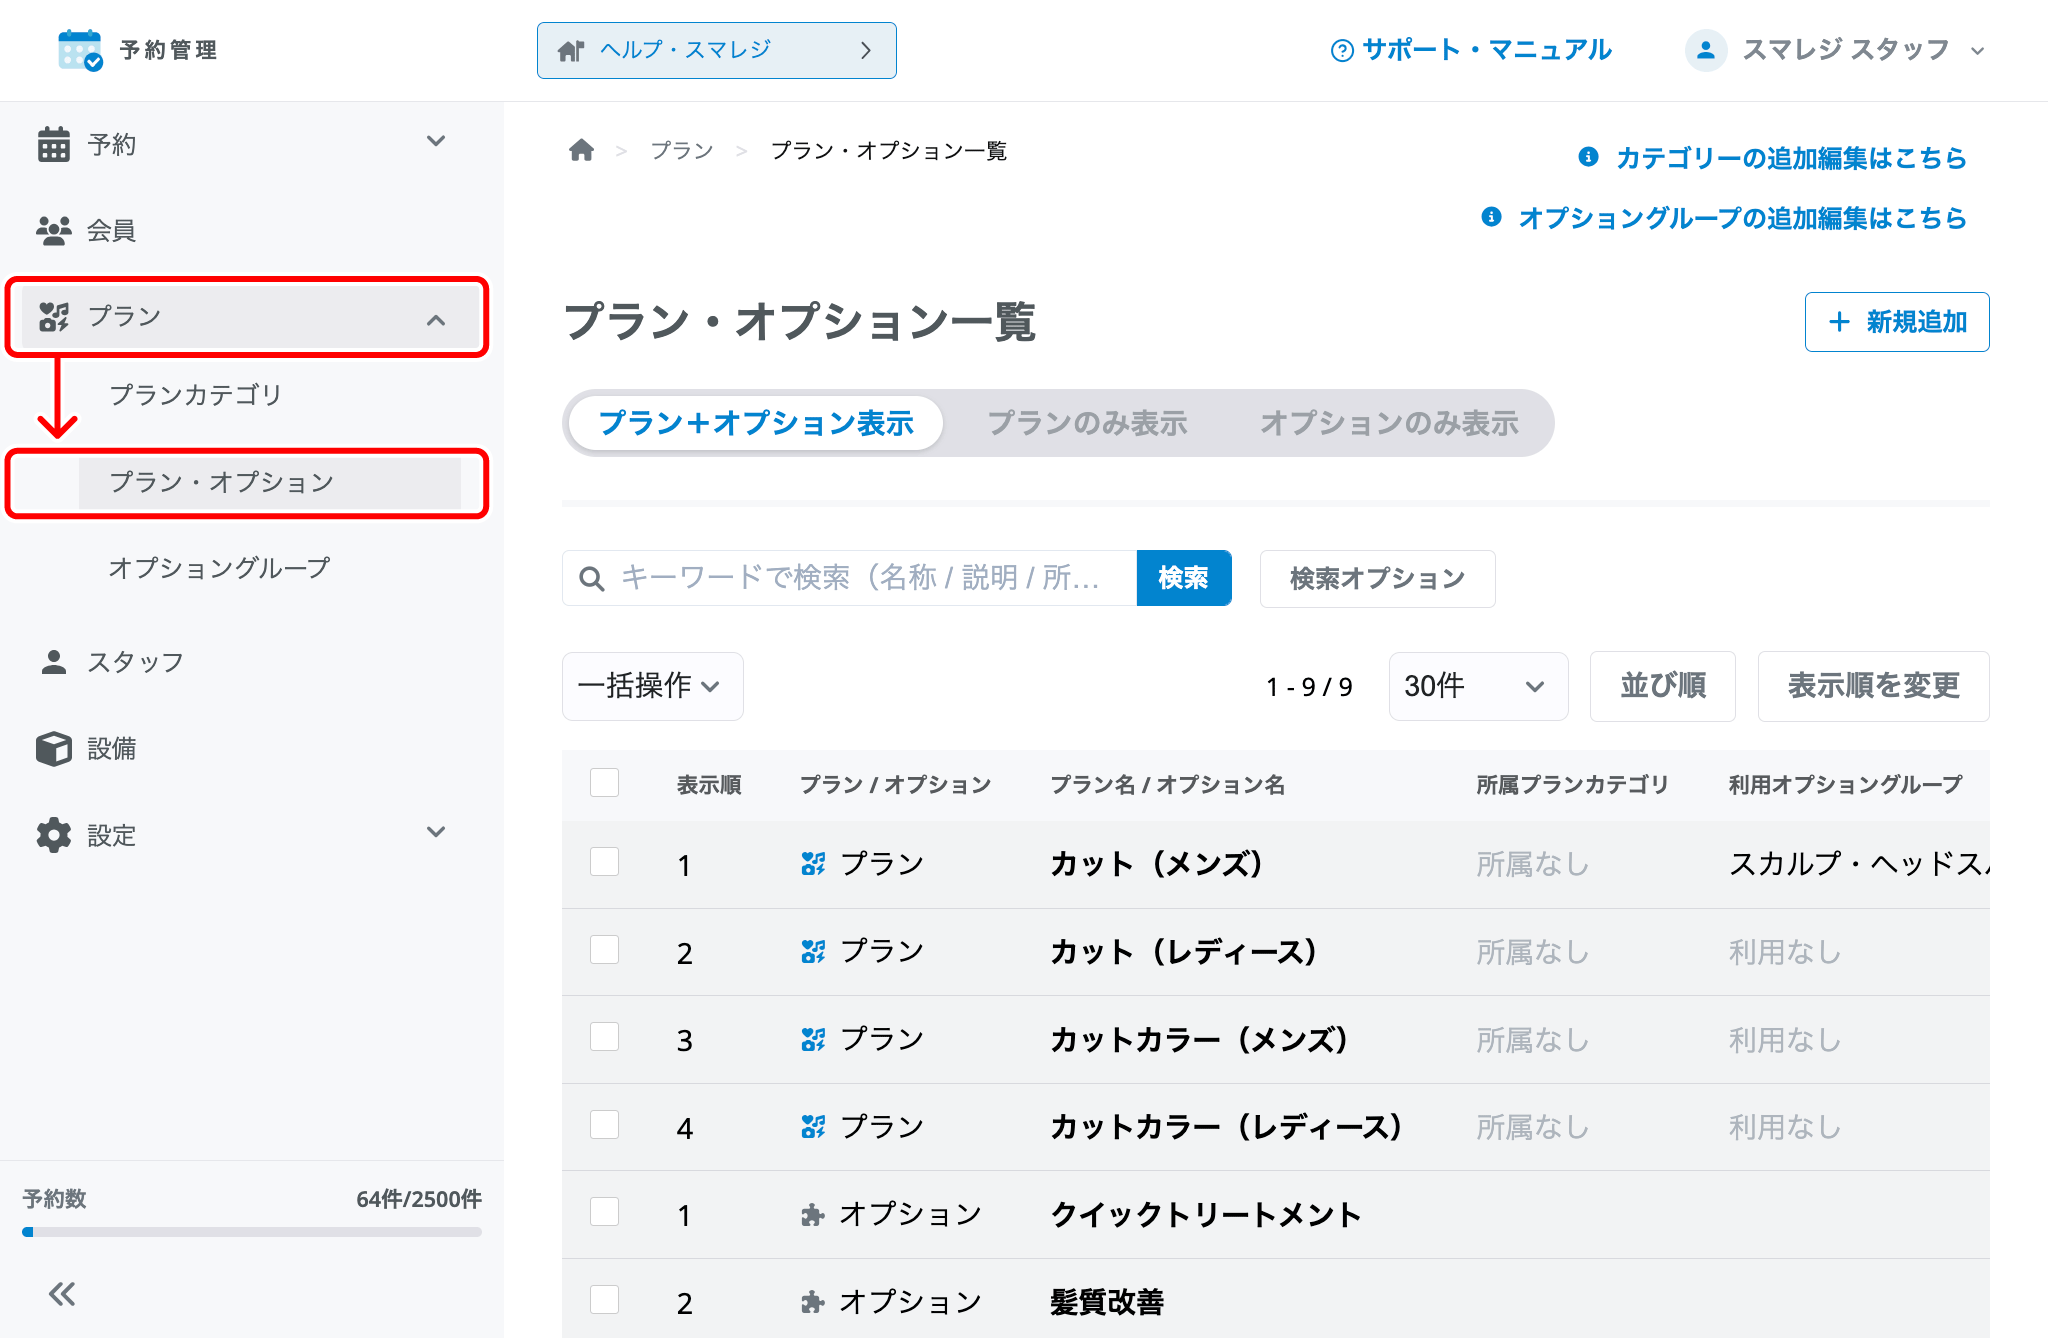Check the box for the カット（メンズ） row
Viewport: 2048px width, 1338px height.
[604, 862]
